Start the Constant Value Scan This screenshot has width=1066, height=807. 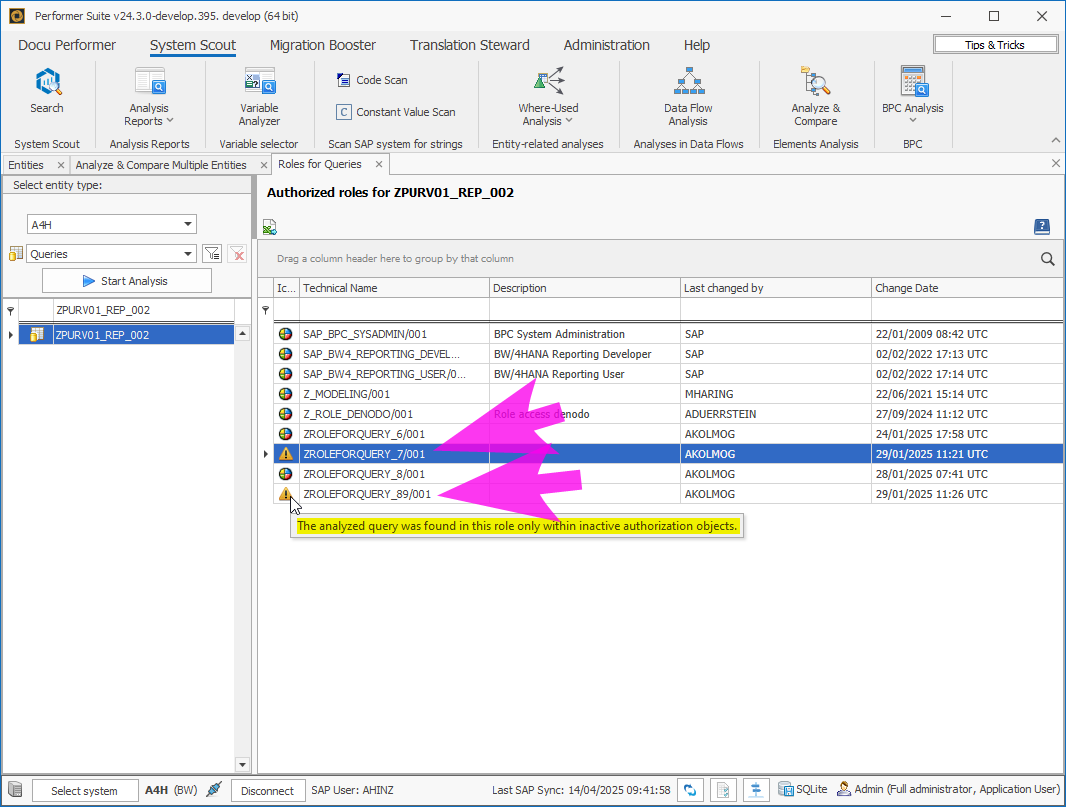pos(344,112)
